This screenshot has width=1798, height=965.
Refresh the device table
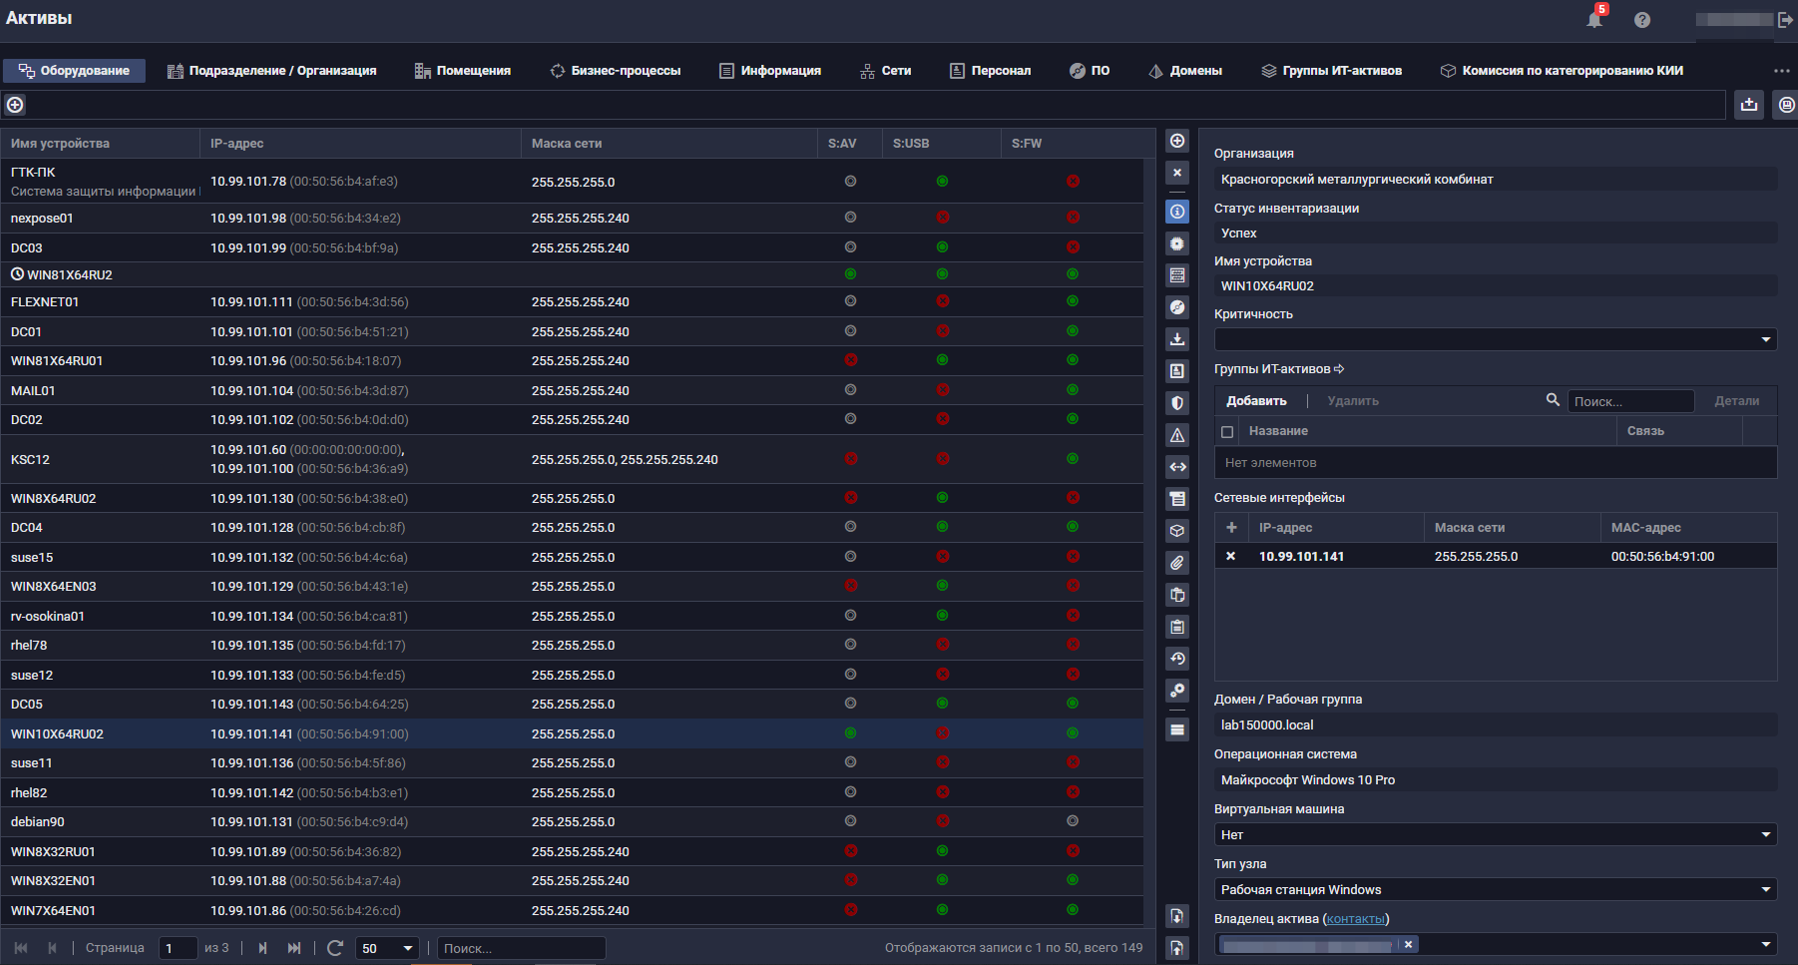335,948
